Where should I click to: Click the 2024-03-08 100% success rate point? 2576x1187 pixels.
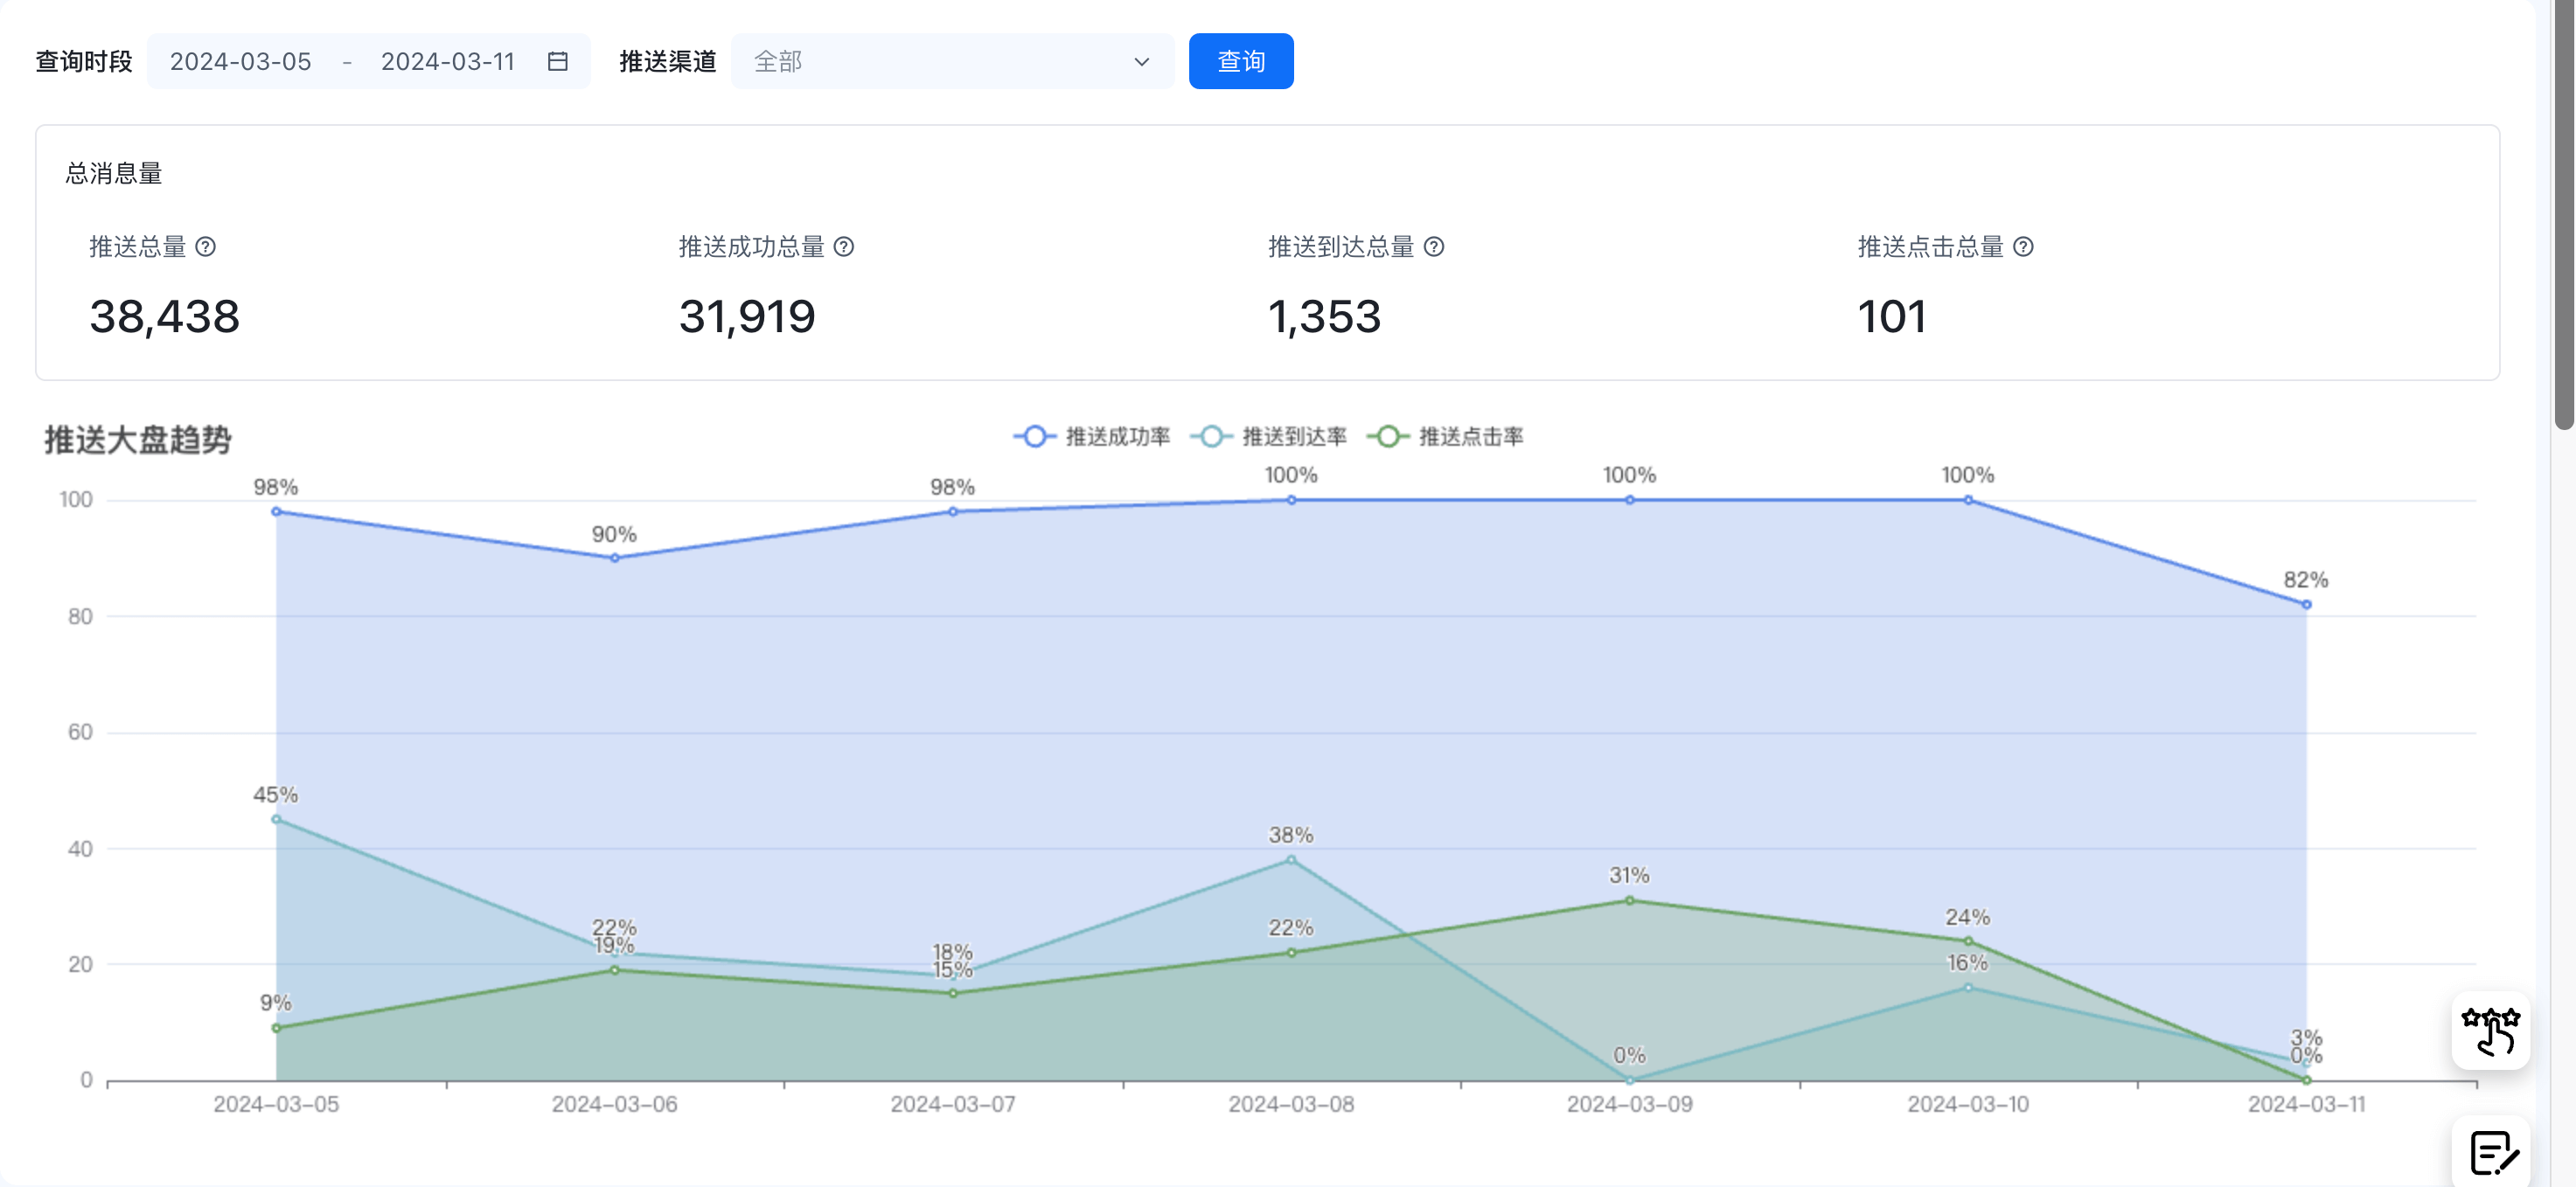click(x=1291, y=500)
